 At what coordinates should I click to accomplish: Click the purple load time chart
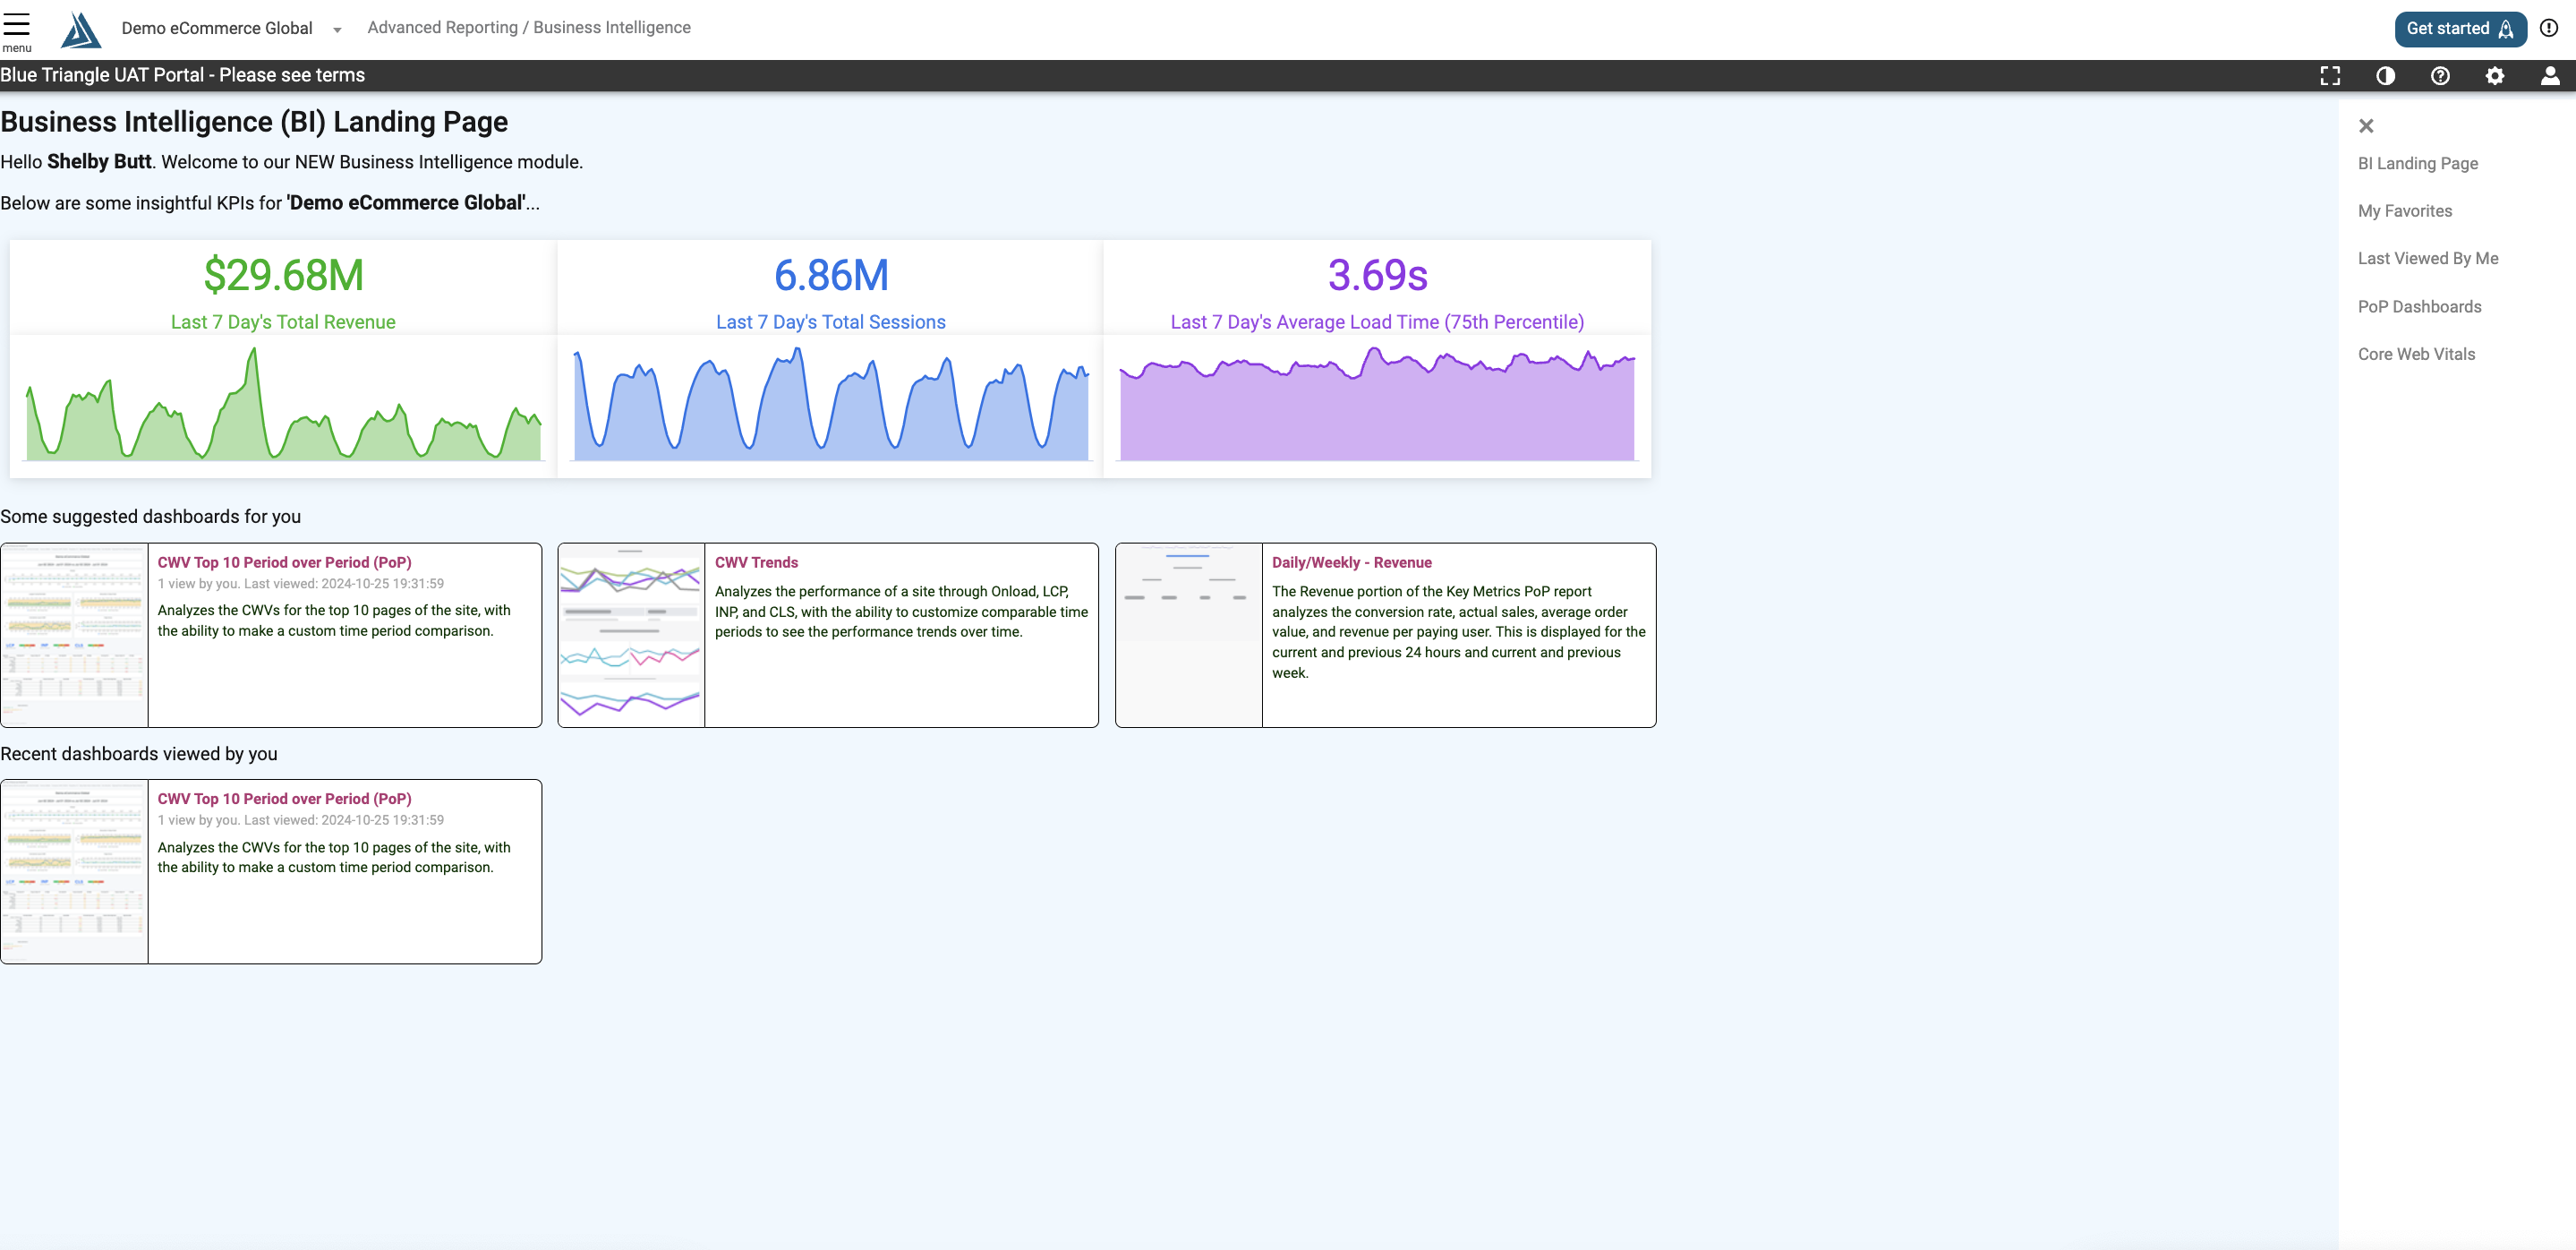[1377, 404]
